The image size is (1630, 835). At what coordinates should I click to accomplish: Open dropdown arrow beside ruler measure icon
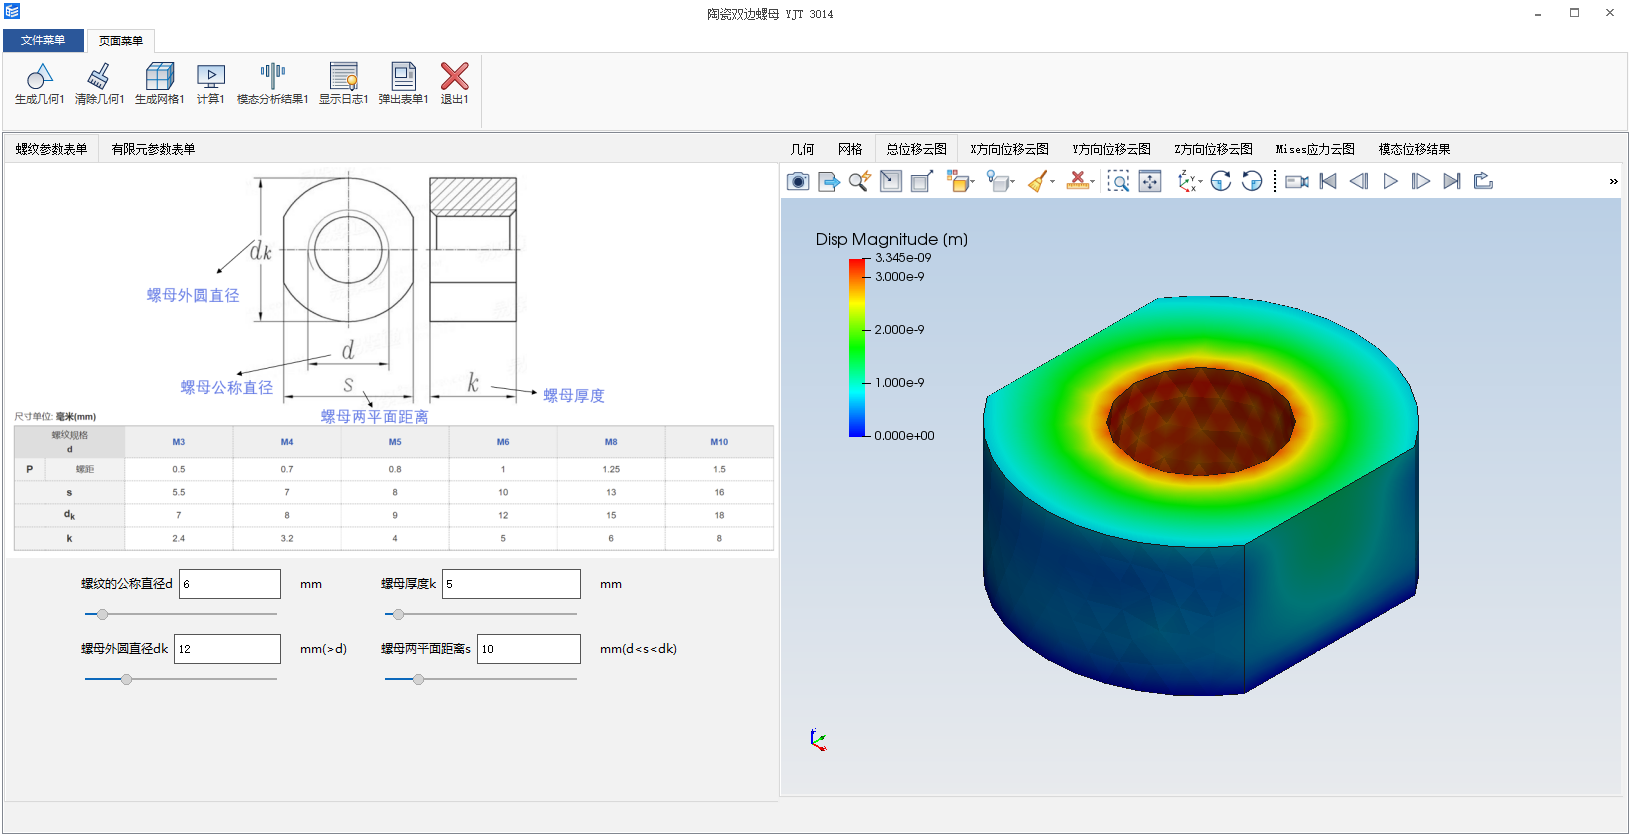tap(1092, 182)
